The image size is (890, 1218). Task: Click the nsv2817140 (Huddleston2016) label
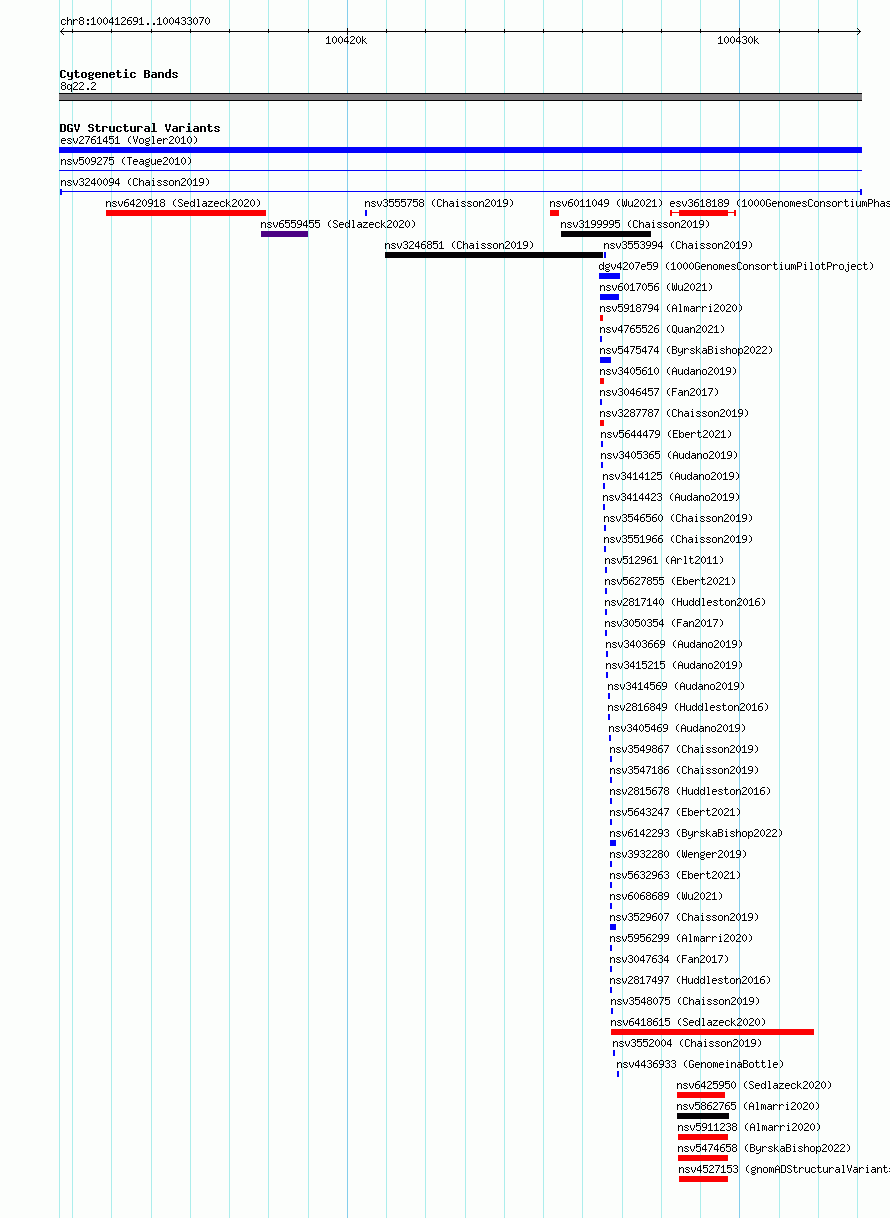[685, 602]
